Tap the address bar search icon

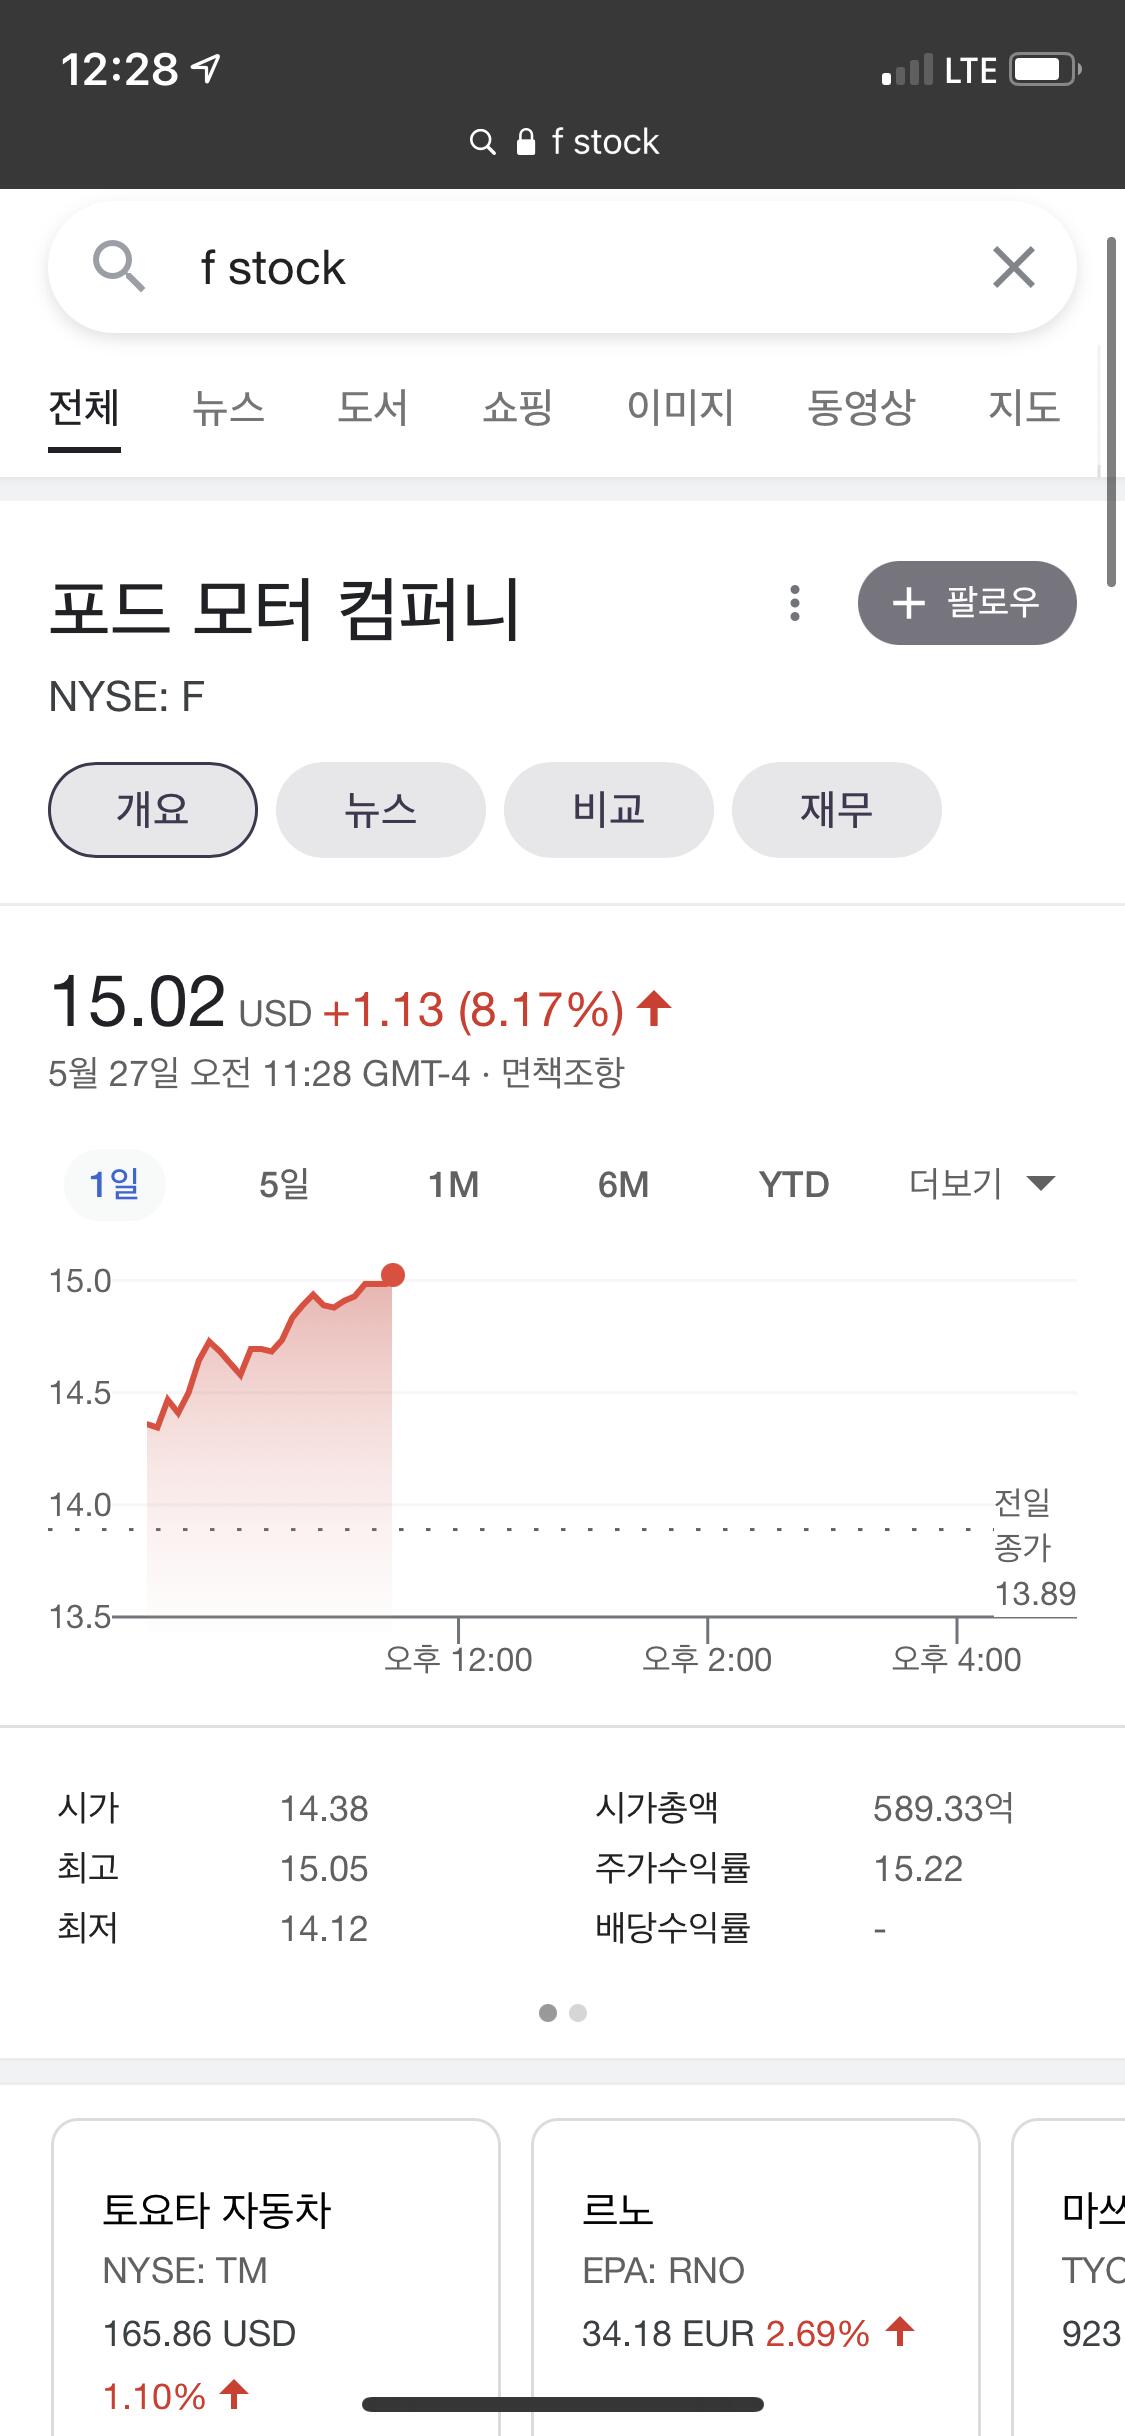[483, 142]
